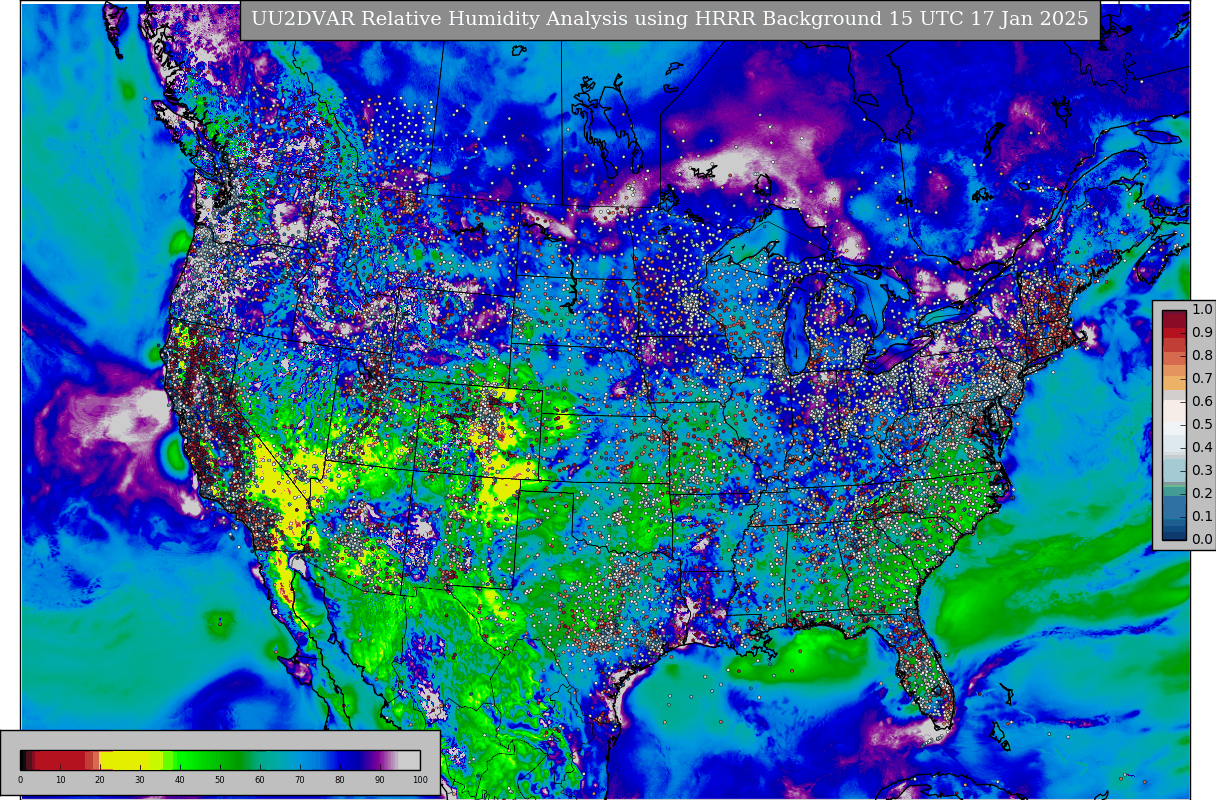This screenshot has width=1216, height=800.
Task: Select the purple segment of the humidity colorbar
Action: click(377, 760)
